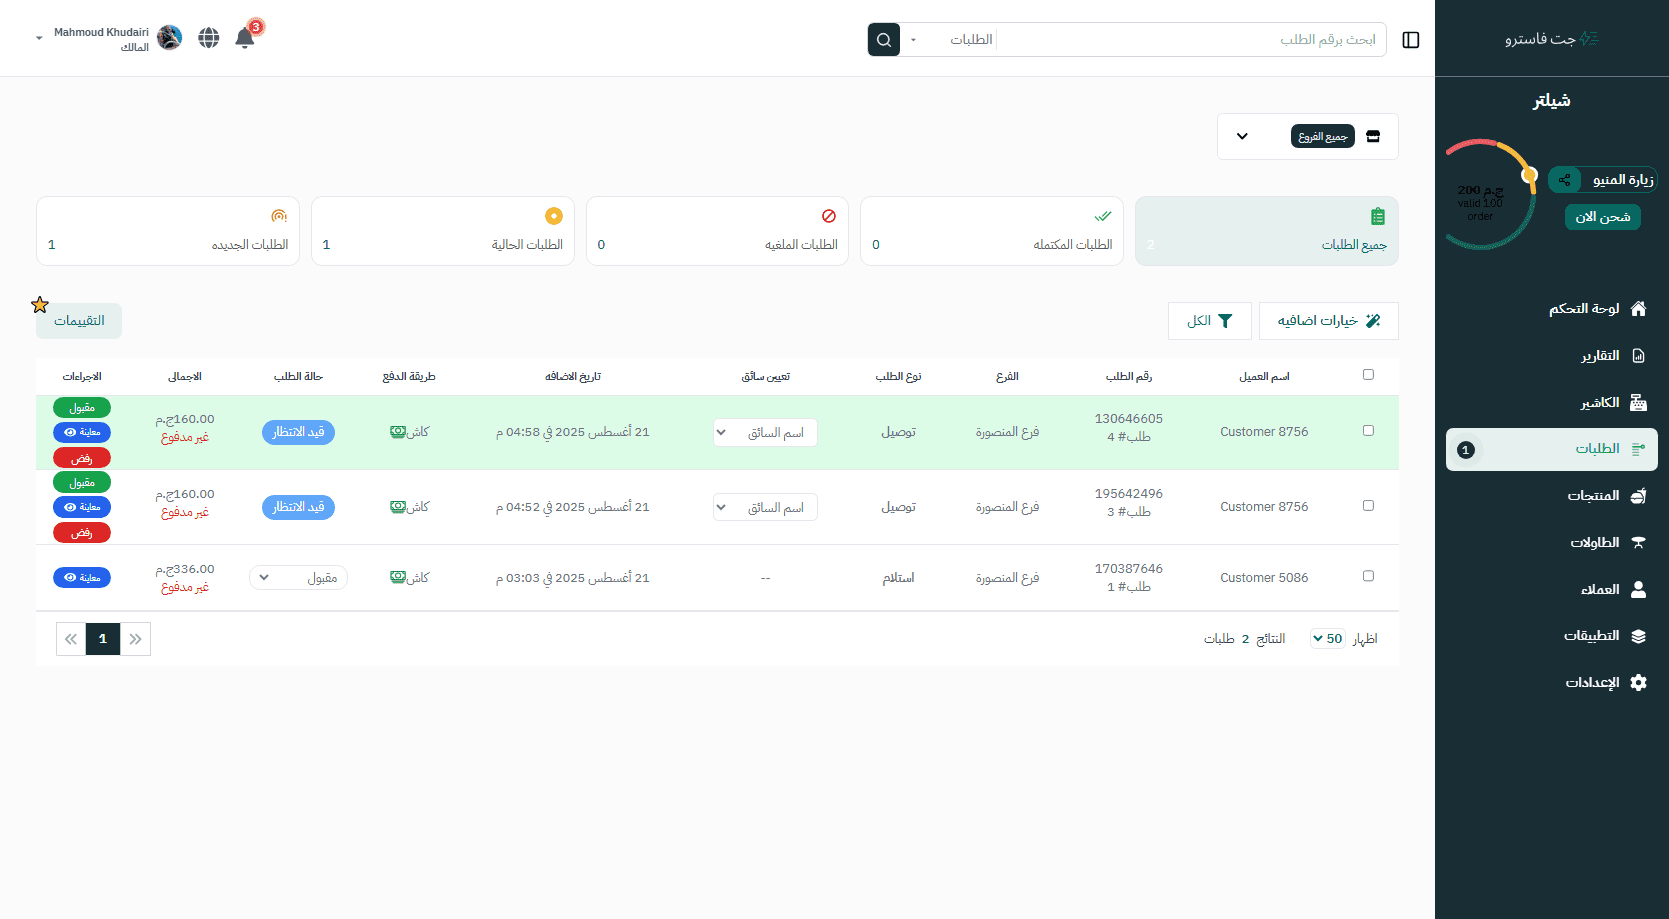The image size is (1669, 919).
Task: Check the select-all checkbox in table header
Action: click(1368, 375)
